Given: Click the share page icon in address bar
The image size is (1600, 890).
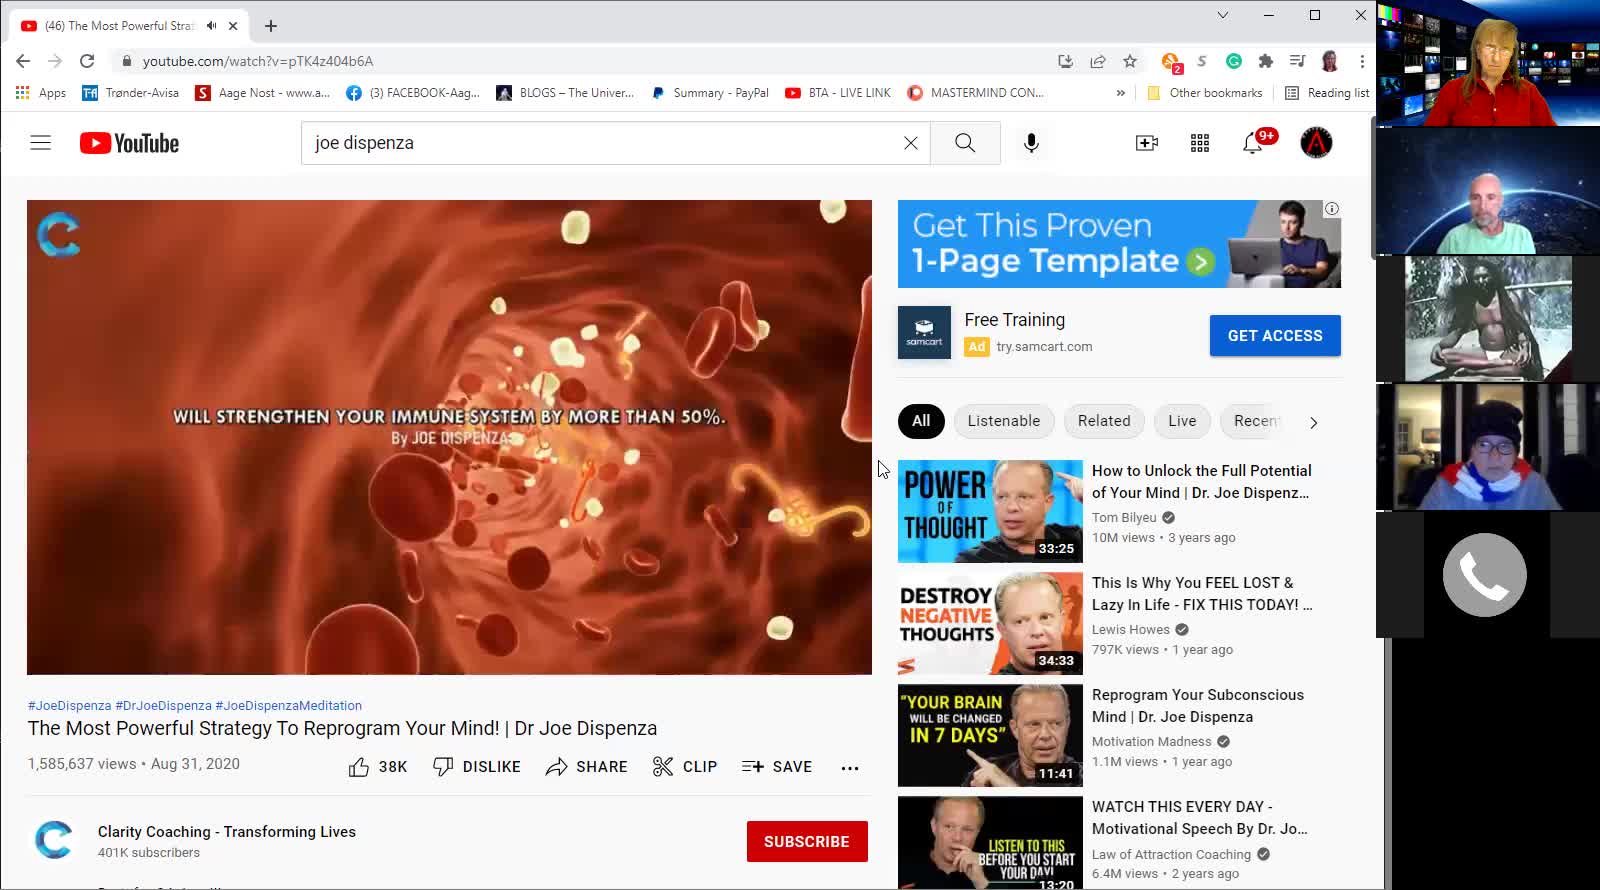Looking at the screenshot, I should pyautogui.click(x=1098, y=61).
